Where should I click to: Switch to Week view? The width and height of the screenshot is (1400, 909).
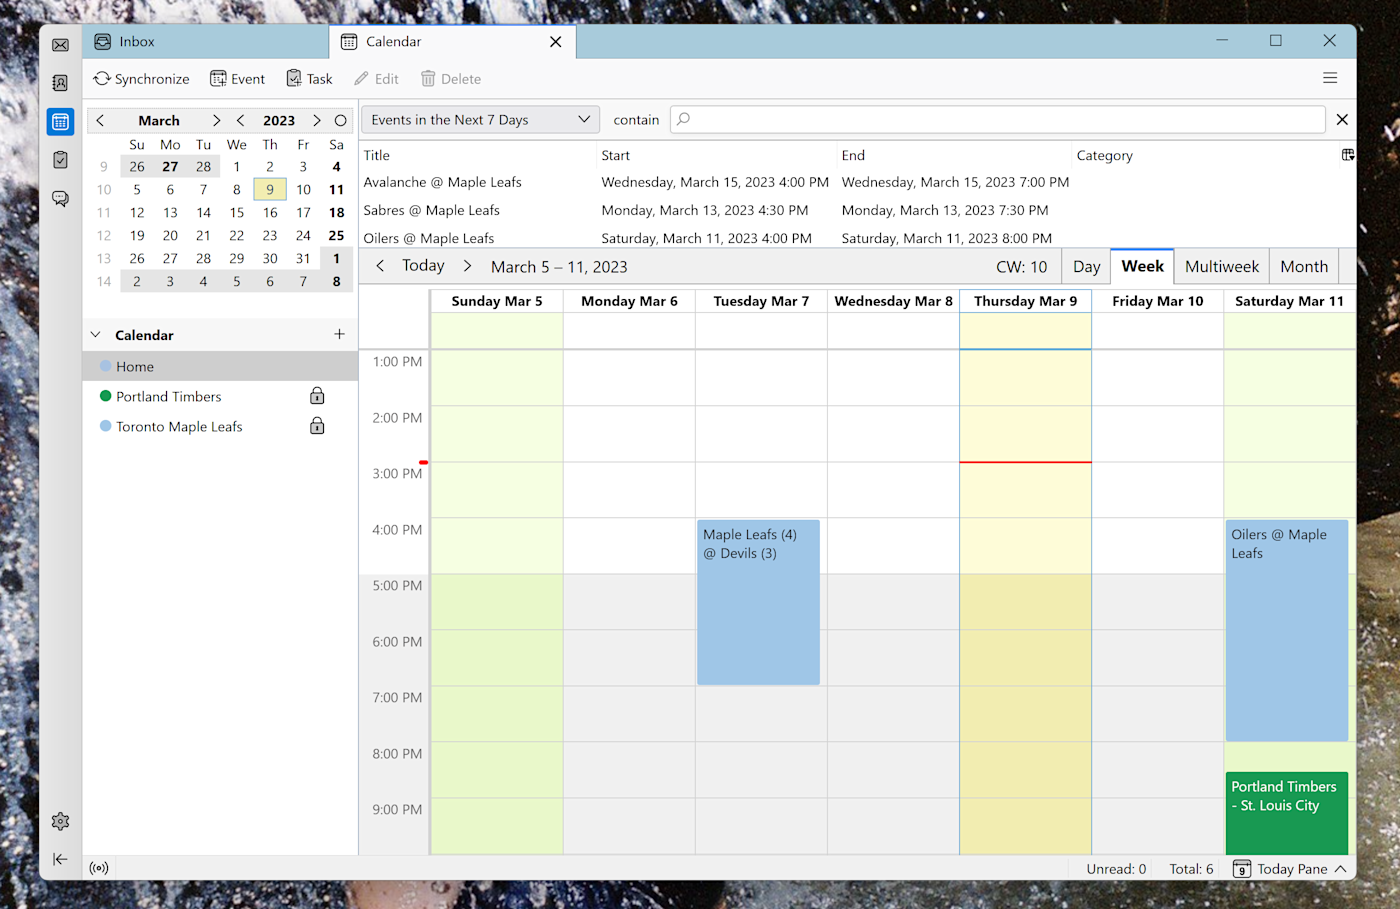(1142, 267)
